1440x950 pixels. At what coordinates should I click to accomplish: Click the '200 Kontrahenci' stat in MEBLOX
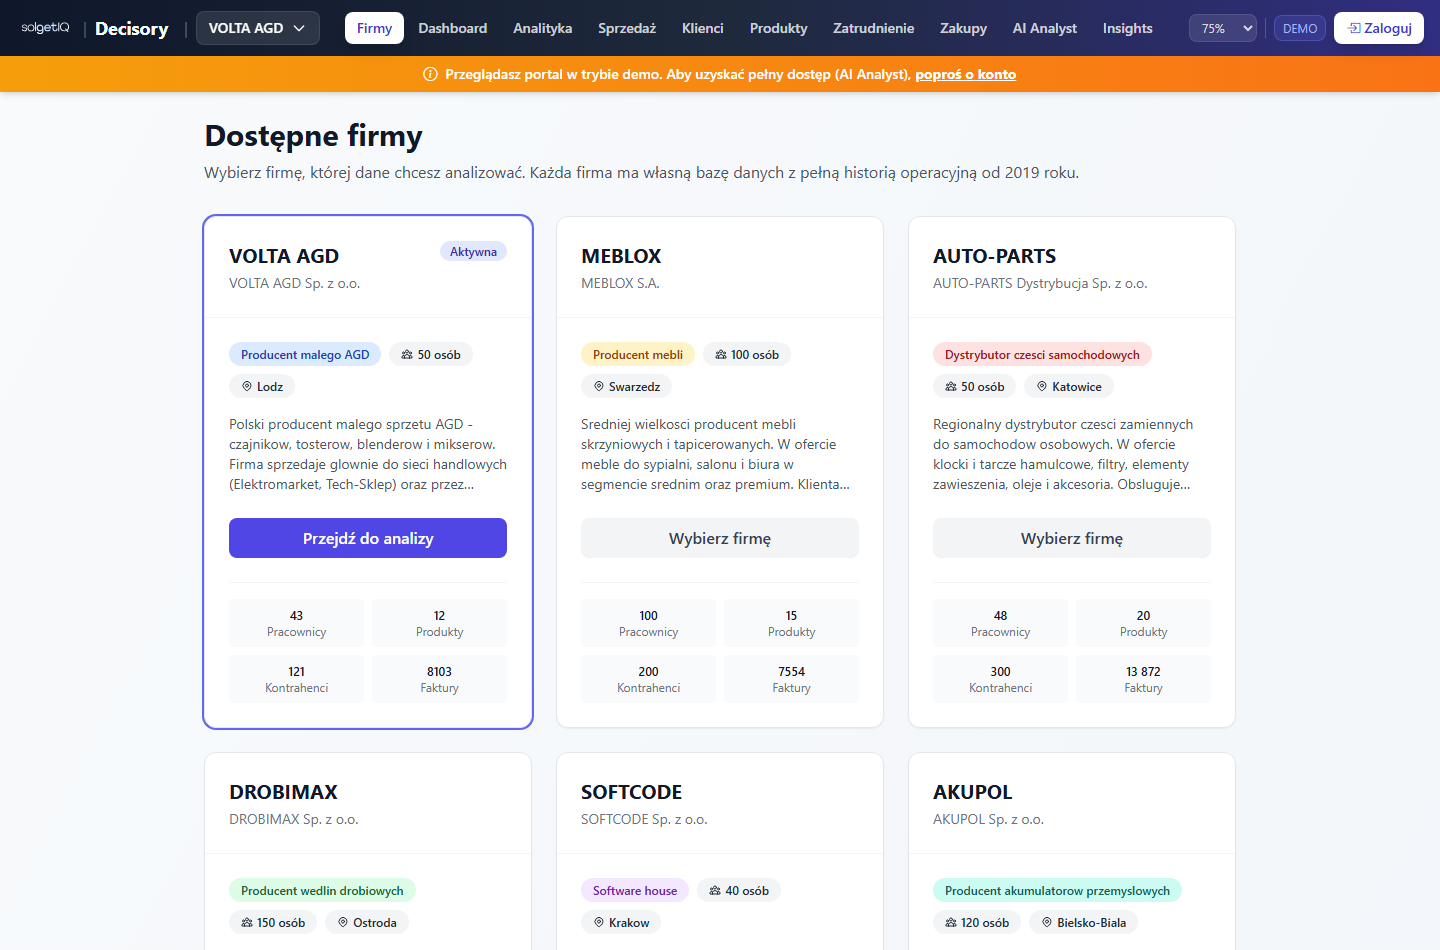pos(648,679)
